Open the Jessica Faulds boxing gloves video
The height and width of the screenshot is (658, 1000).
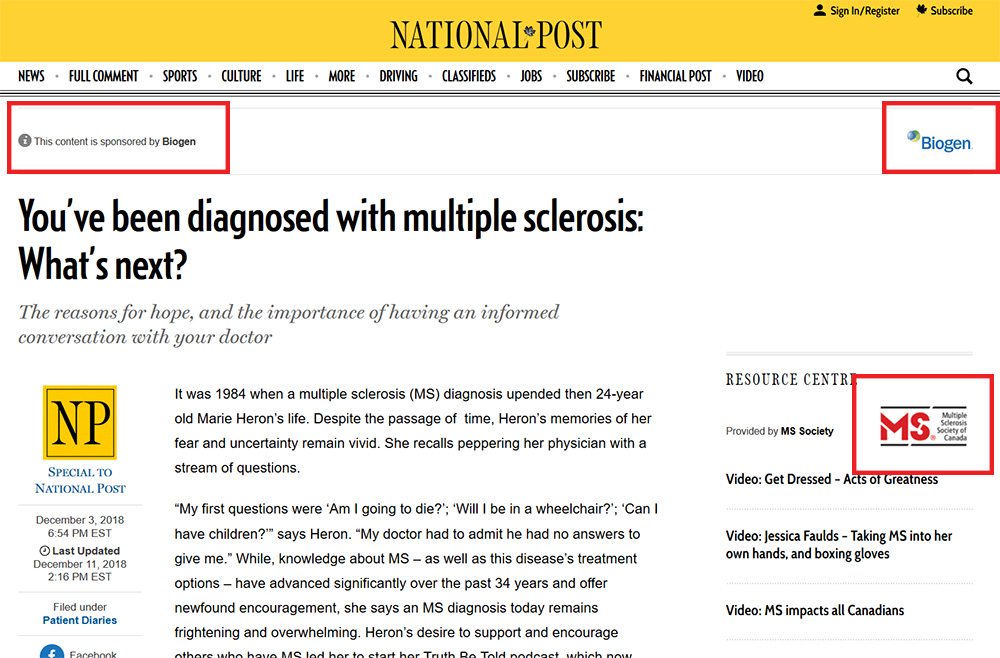click(839, 545)
